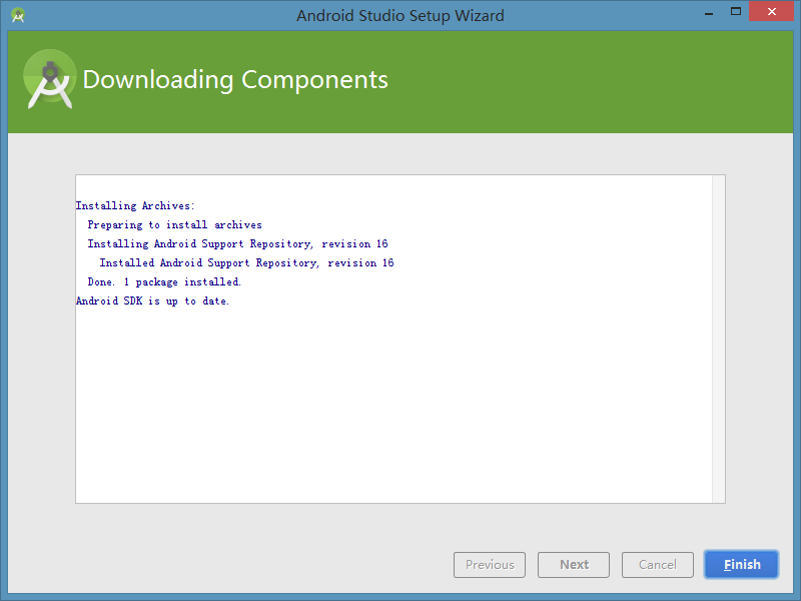Click 'Android SDK is up to date.' line
The image size is (801, 601).
click(153, 301)
